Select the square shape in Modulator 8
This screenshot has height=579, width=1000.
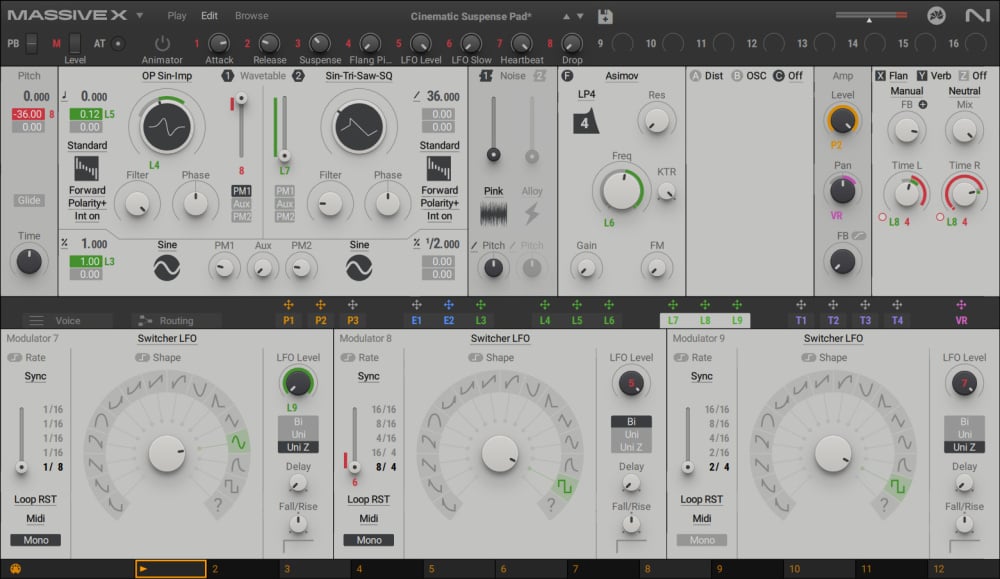pyautogui.click(x=564, y=487)
